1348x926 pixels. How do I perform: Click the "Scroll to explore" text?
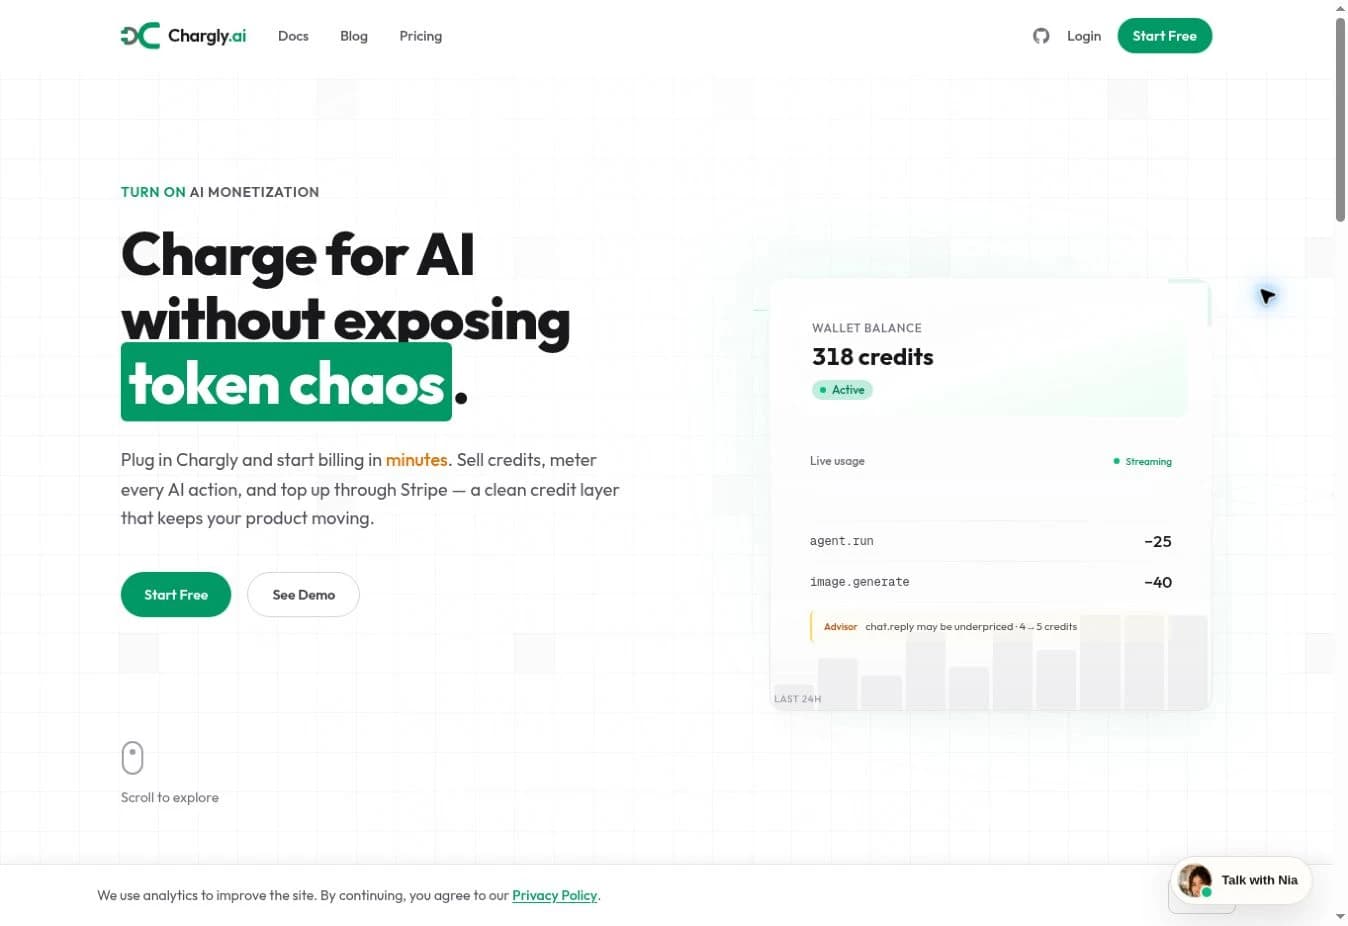tap(170, 797)
